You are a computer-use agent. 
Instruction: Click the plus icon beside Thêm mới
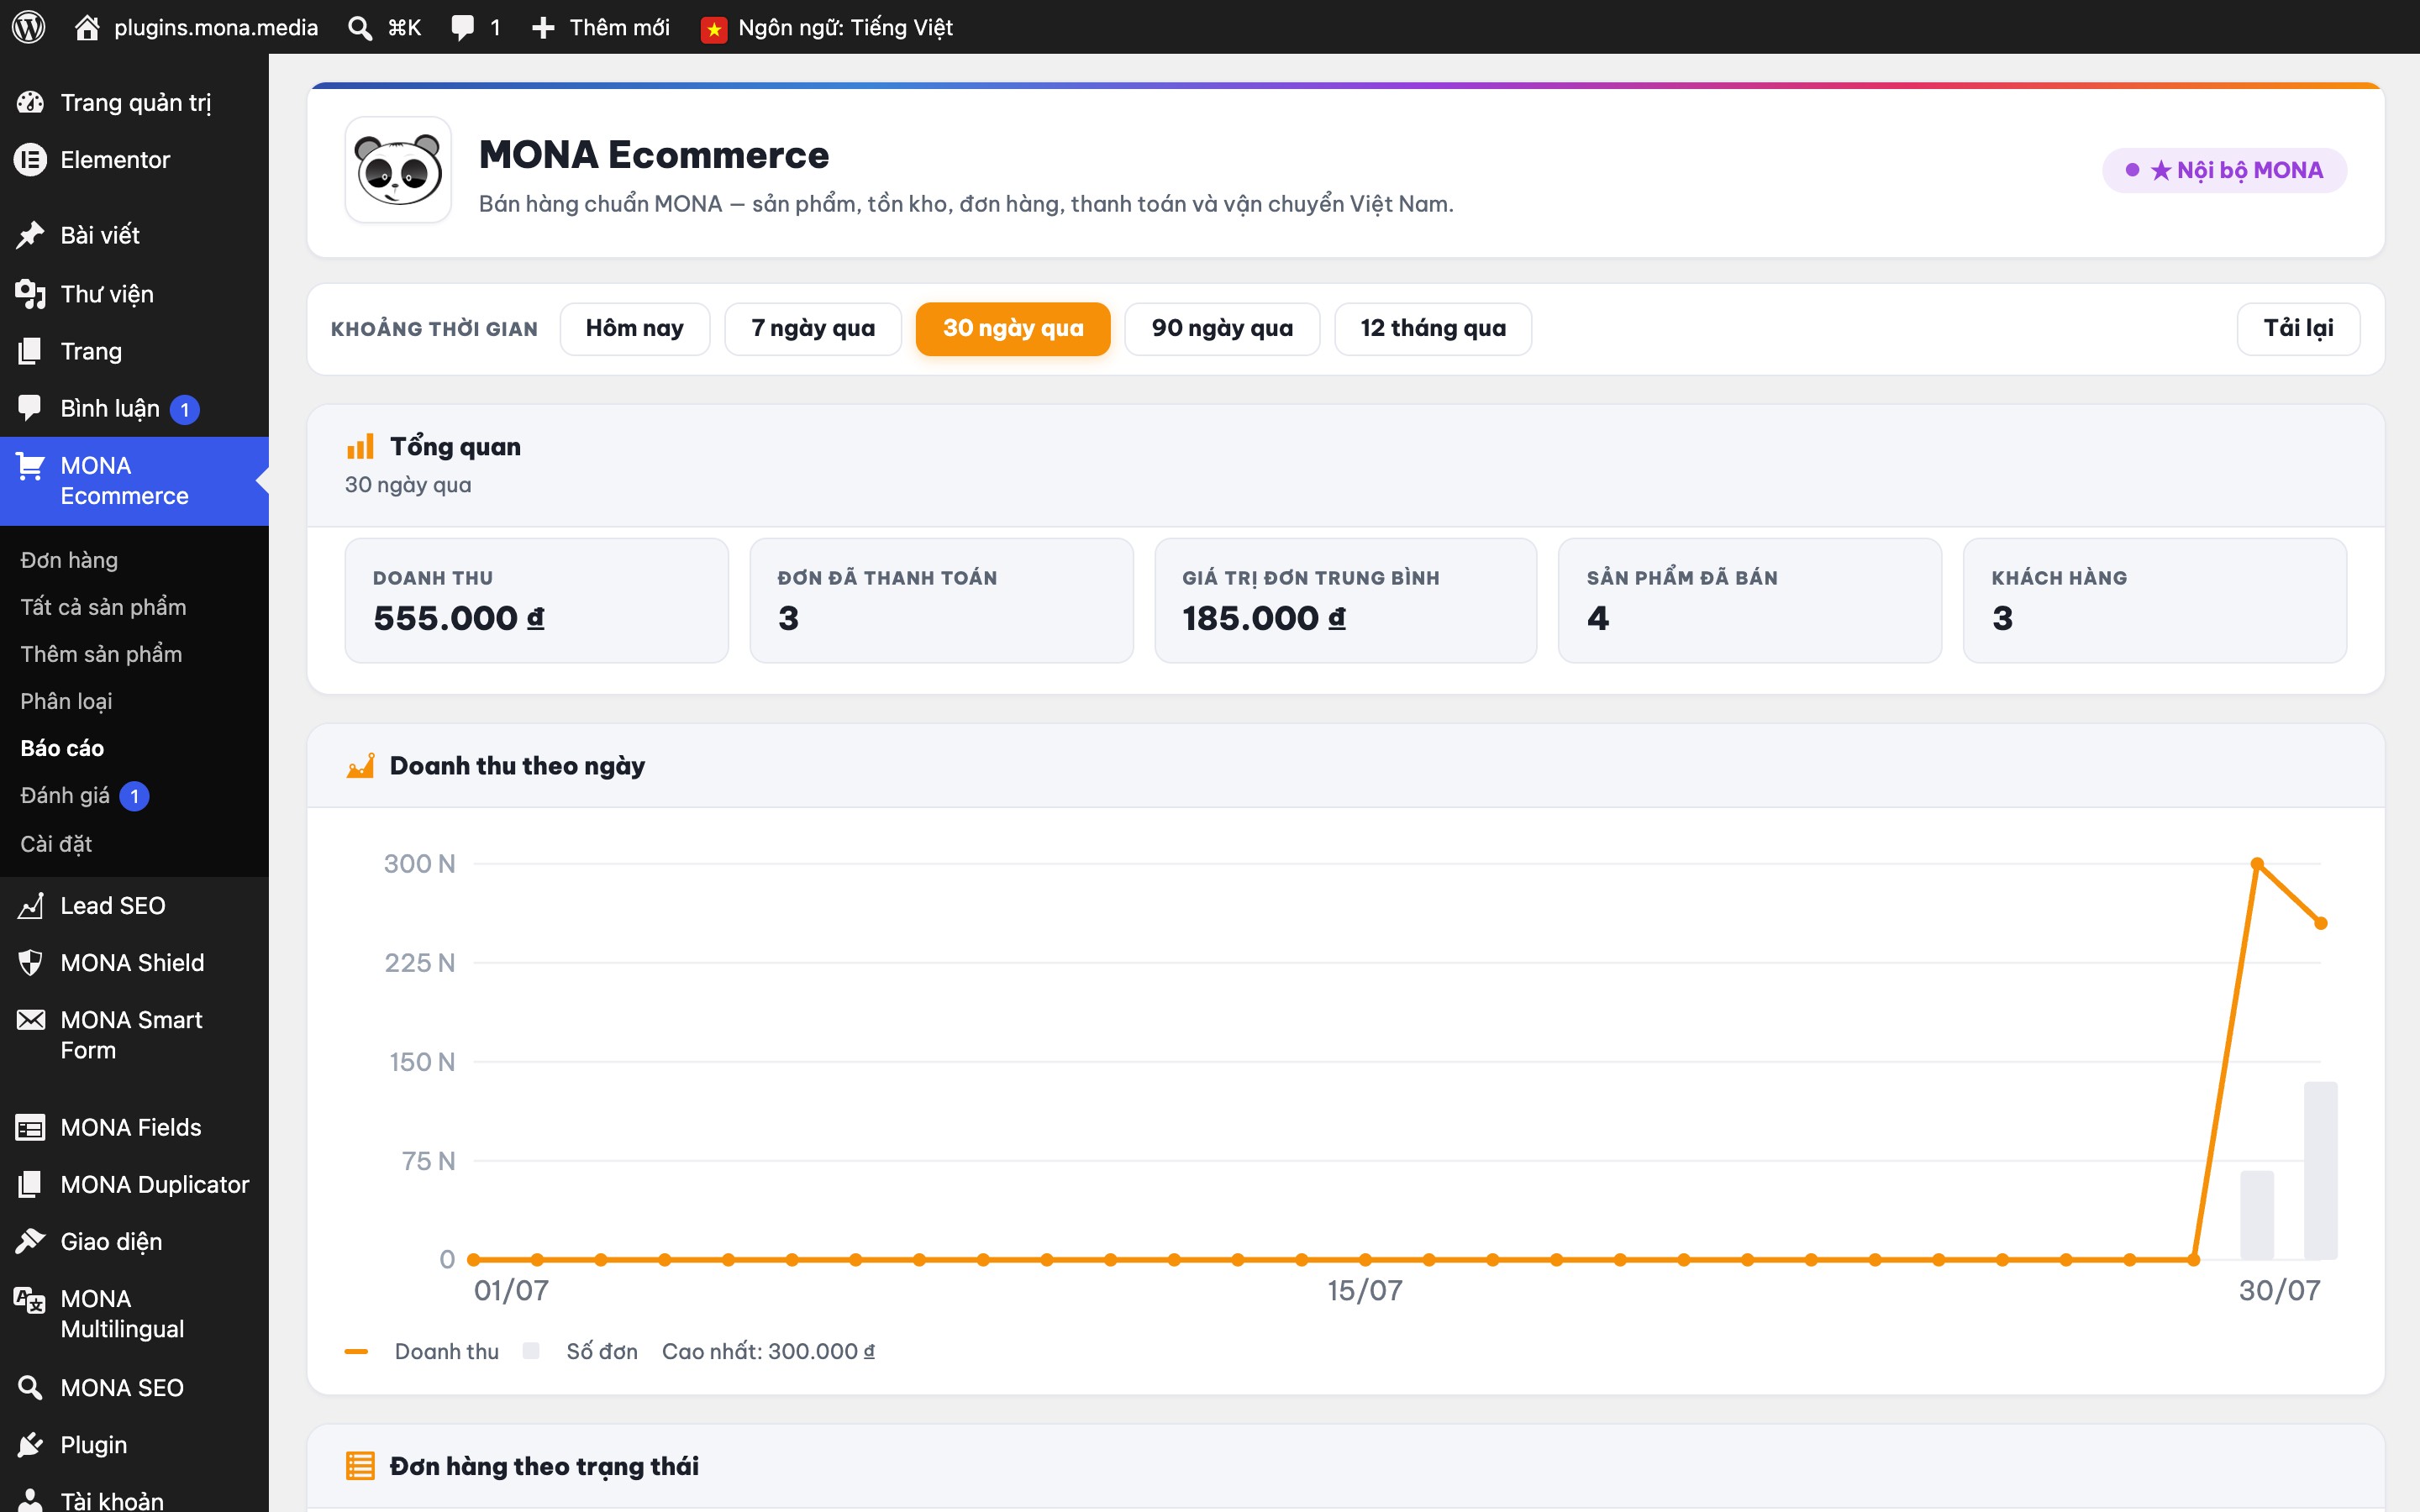(543, 28)
